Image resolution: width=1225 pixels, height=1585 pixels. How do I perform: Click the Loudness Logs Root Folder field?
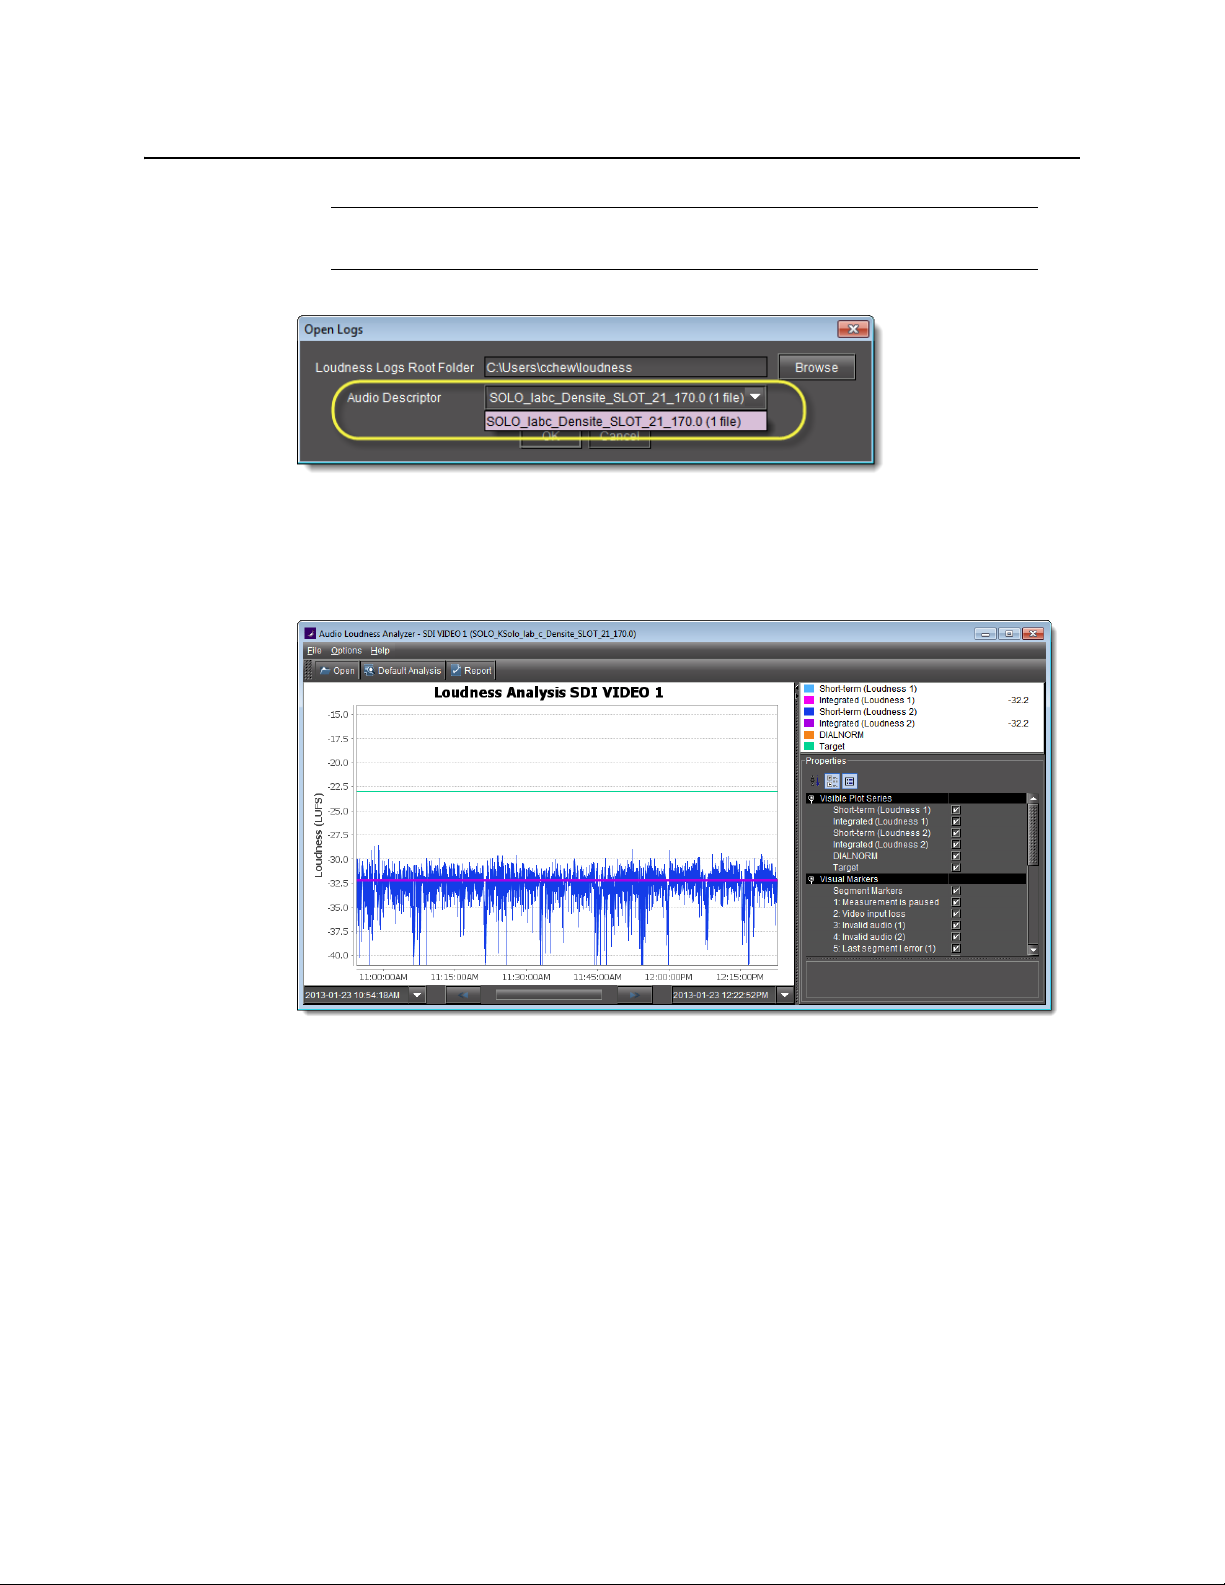(625, 368)
